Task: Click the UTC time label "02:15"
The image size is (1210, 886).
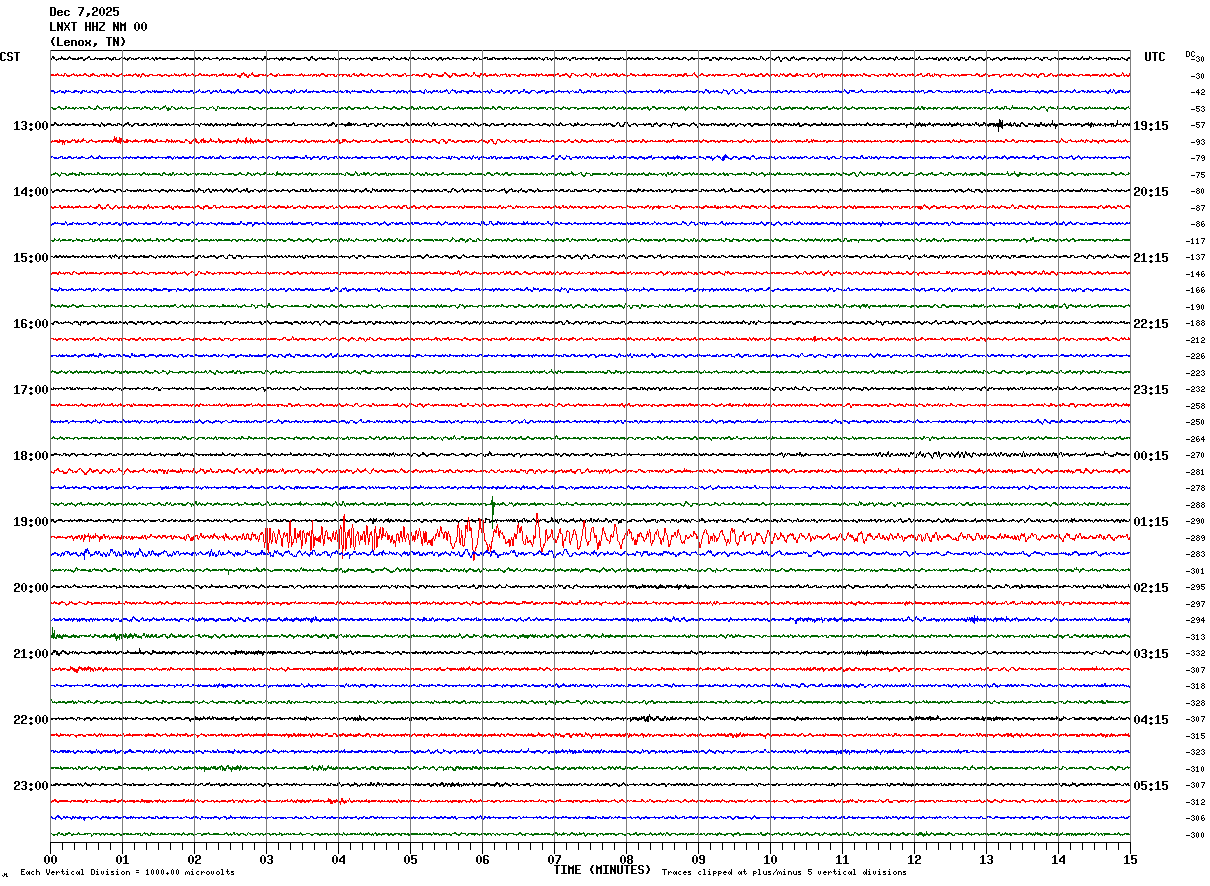Action: [x=1151, y=588]
